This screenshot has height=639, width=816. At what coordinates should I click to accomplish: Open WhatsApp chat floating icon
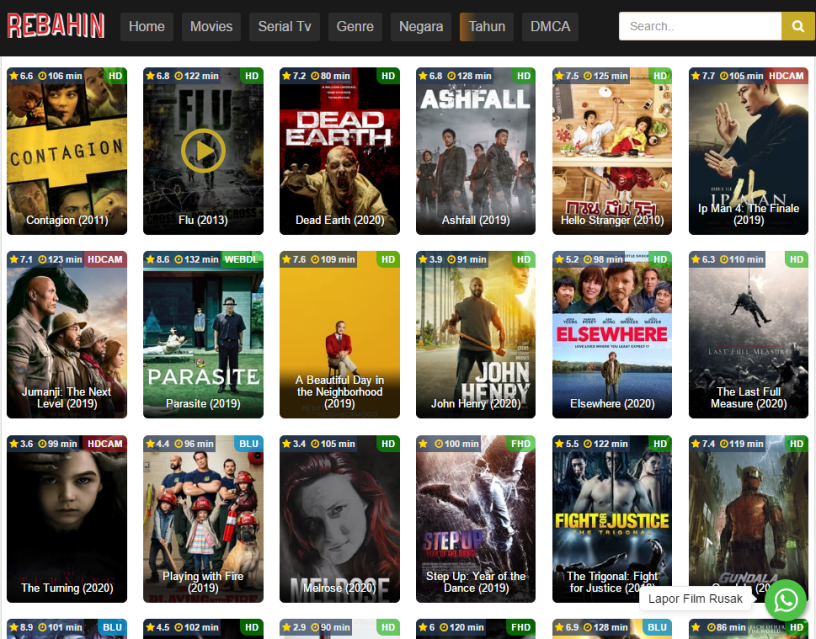pos(786,600)
